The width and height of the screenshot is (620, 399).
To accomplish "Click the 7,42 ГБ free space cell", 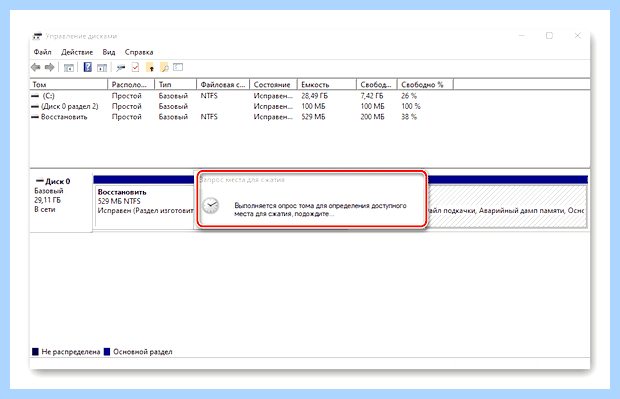I will click(x=372, y=96).
